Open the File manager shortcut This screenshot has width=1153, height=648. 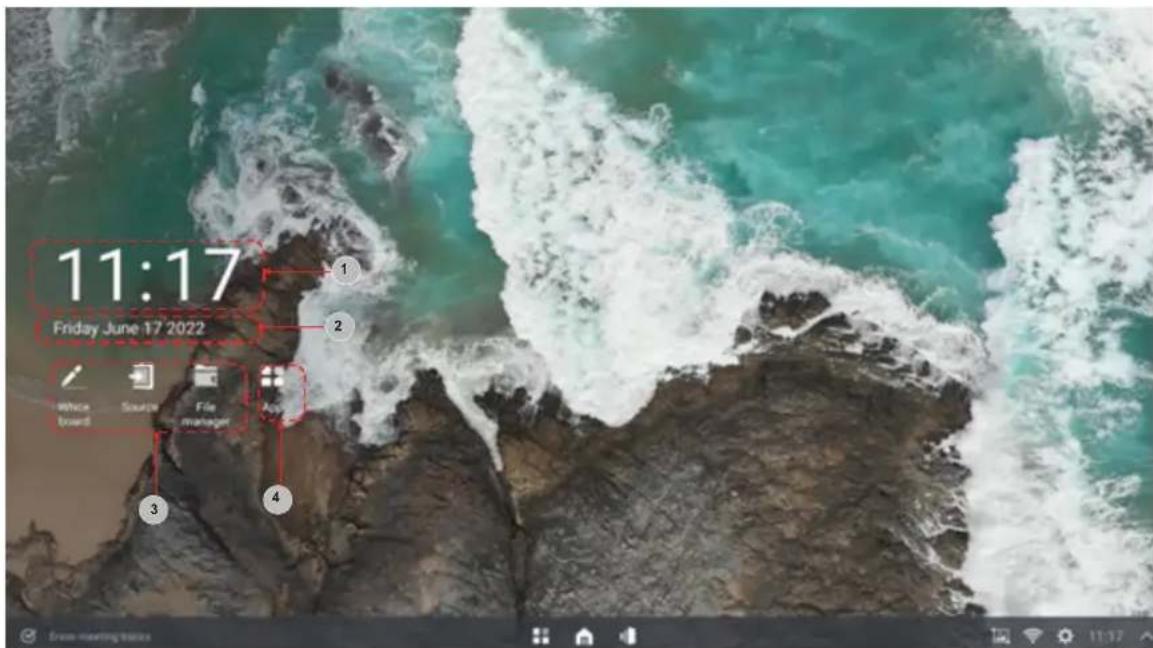pyautogui.click(x=205, y=395)
